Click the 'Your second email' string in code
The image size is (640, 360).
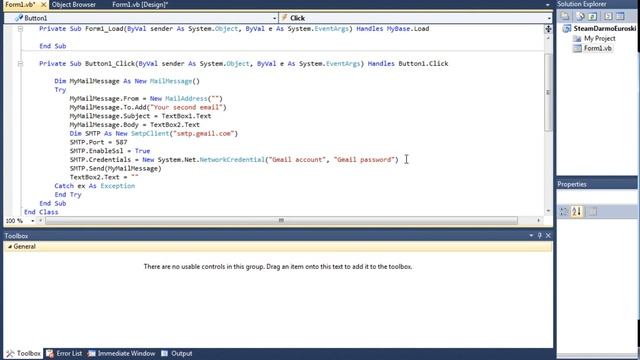186,107
